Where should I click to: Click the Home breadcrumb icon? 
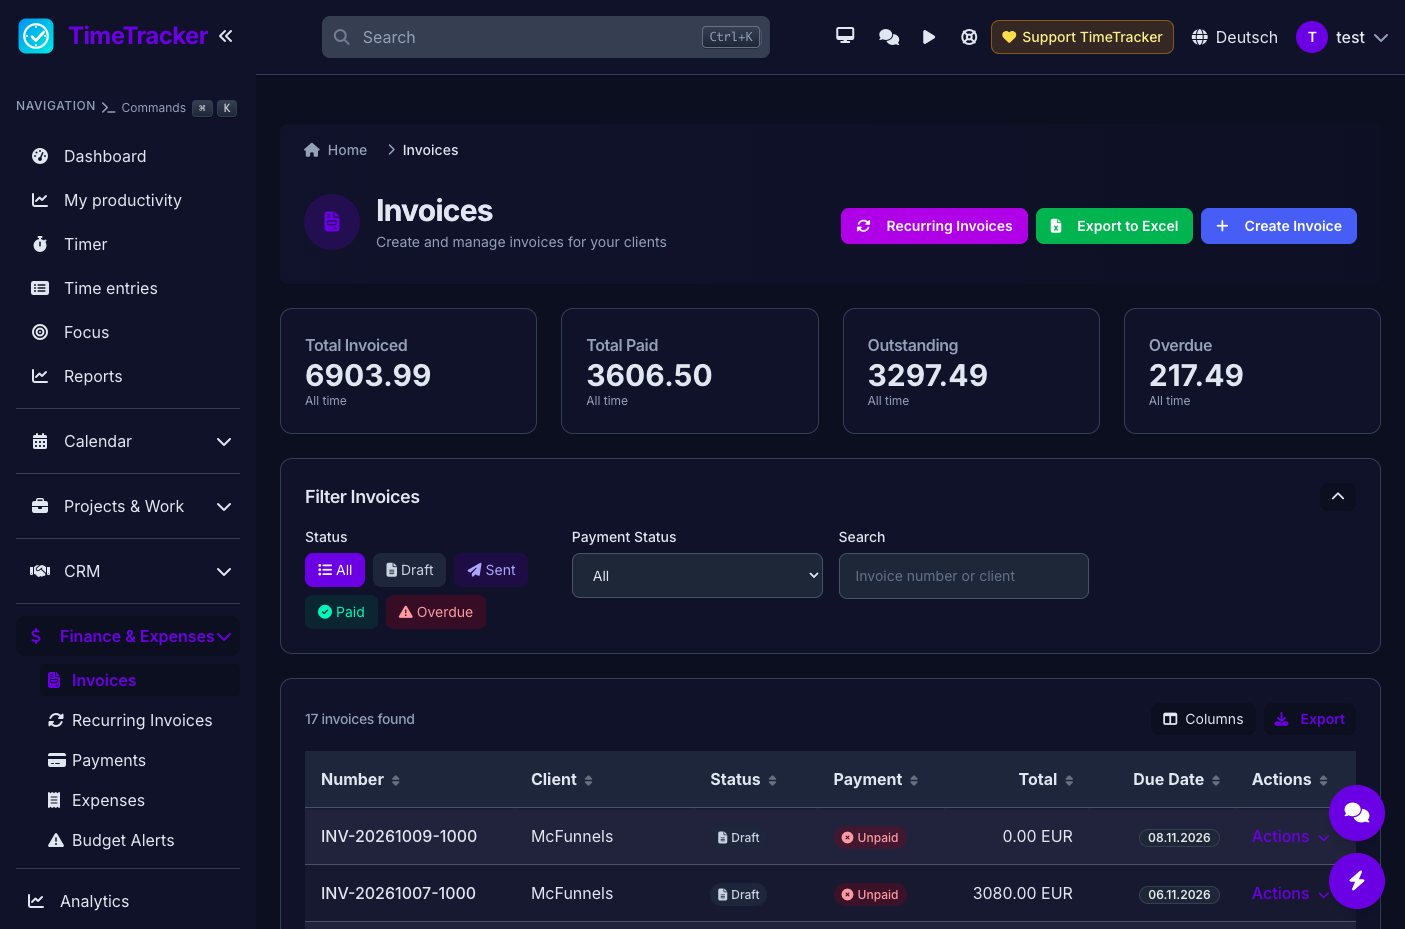pos(312,150)
